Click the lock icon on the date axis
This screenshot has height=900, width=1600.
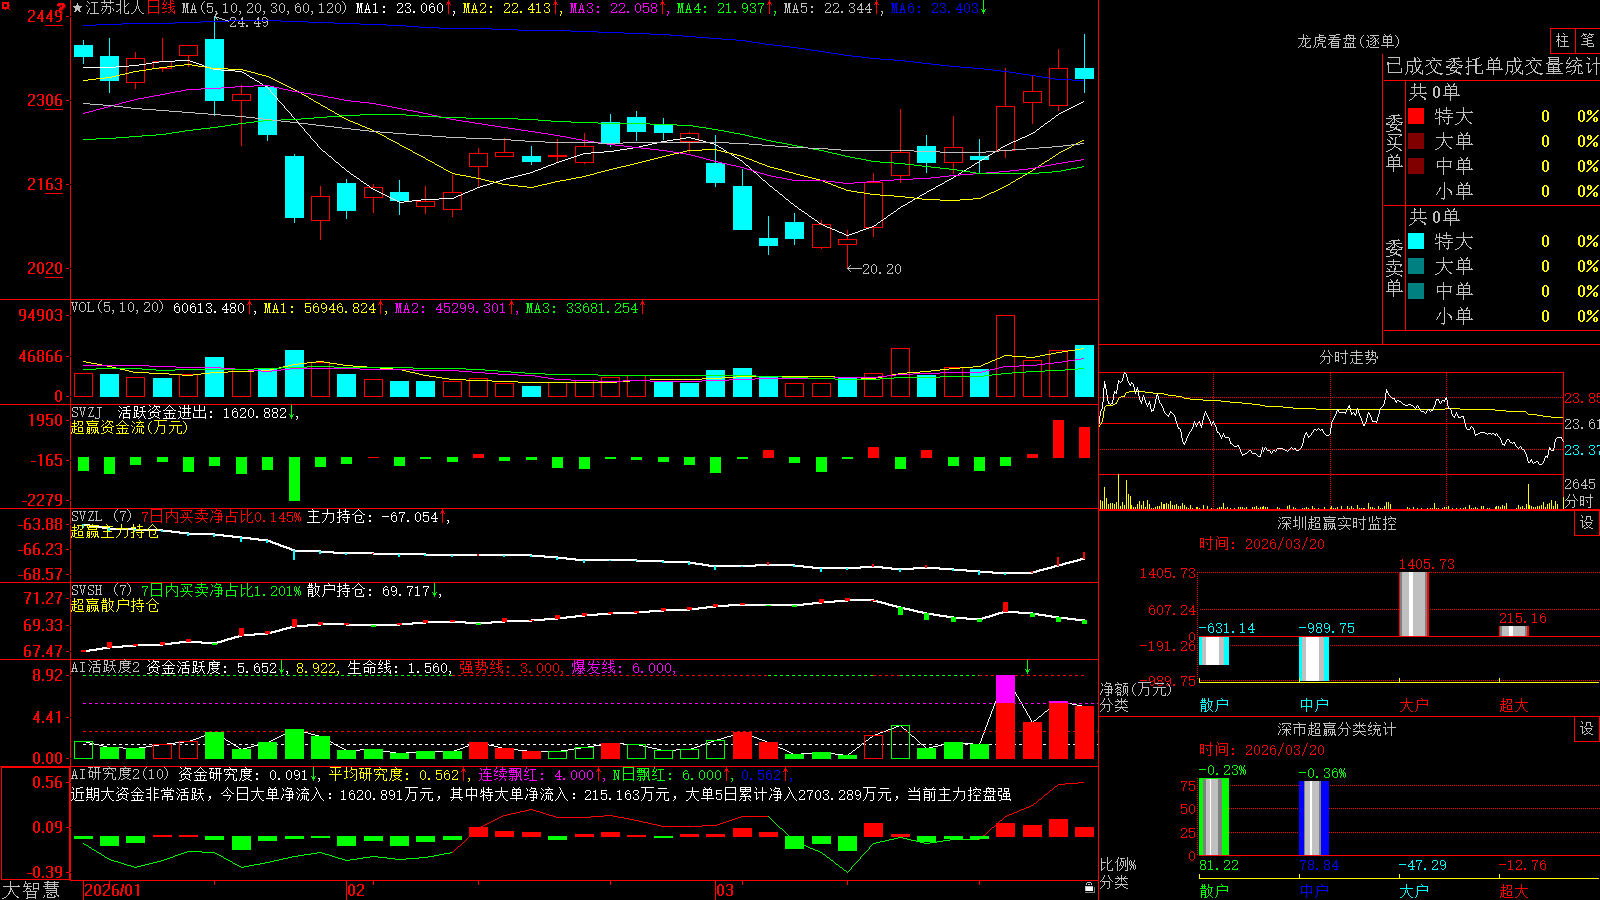coord(1089,887)
